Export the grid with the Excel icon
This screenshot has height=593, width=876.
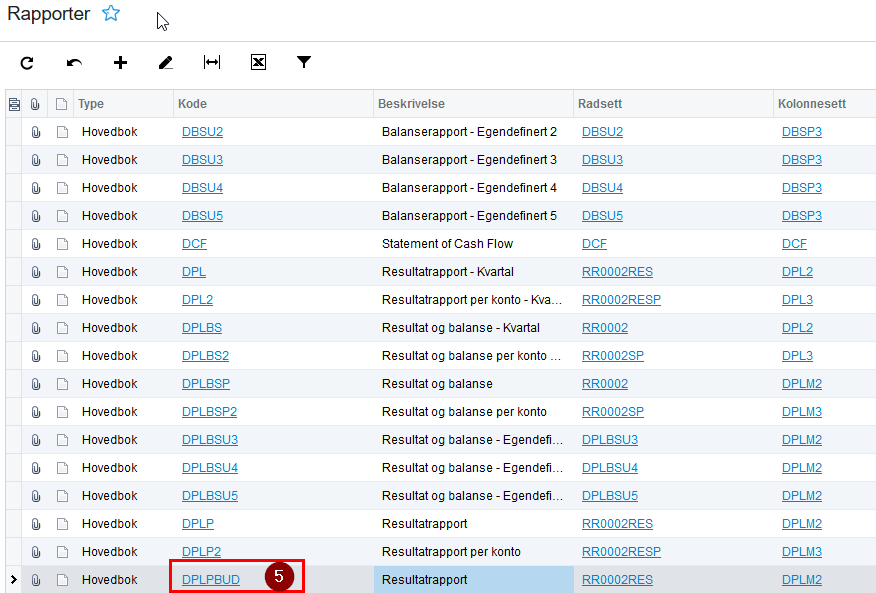(258, 62)
